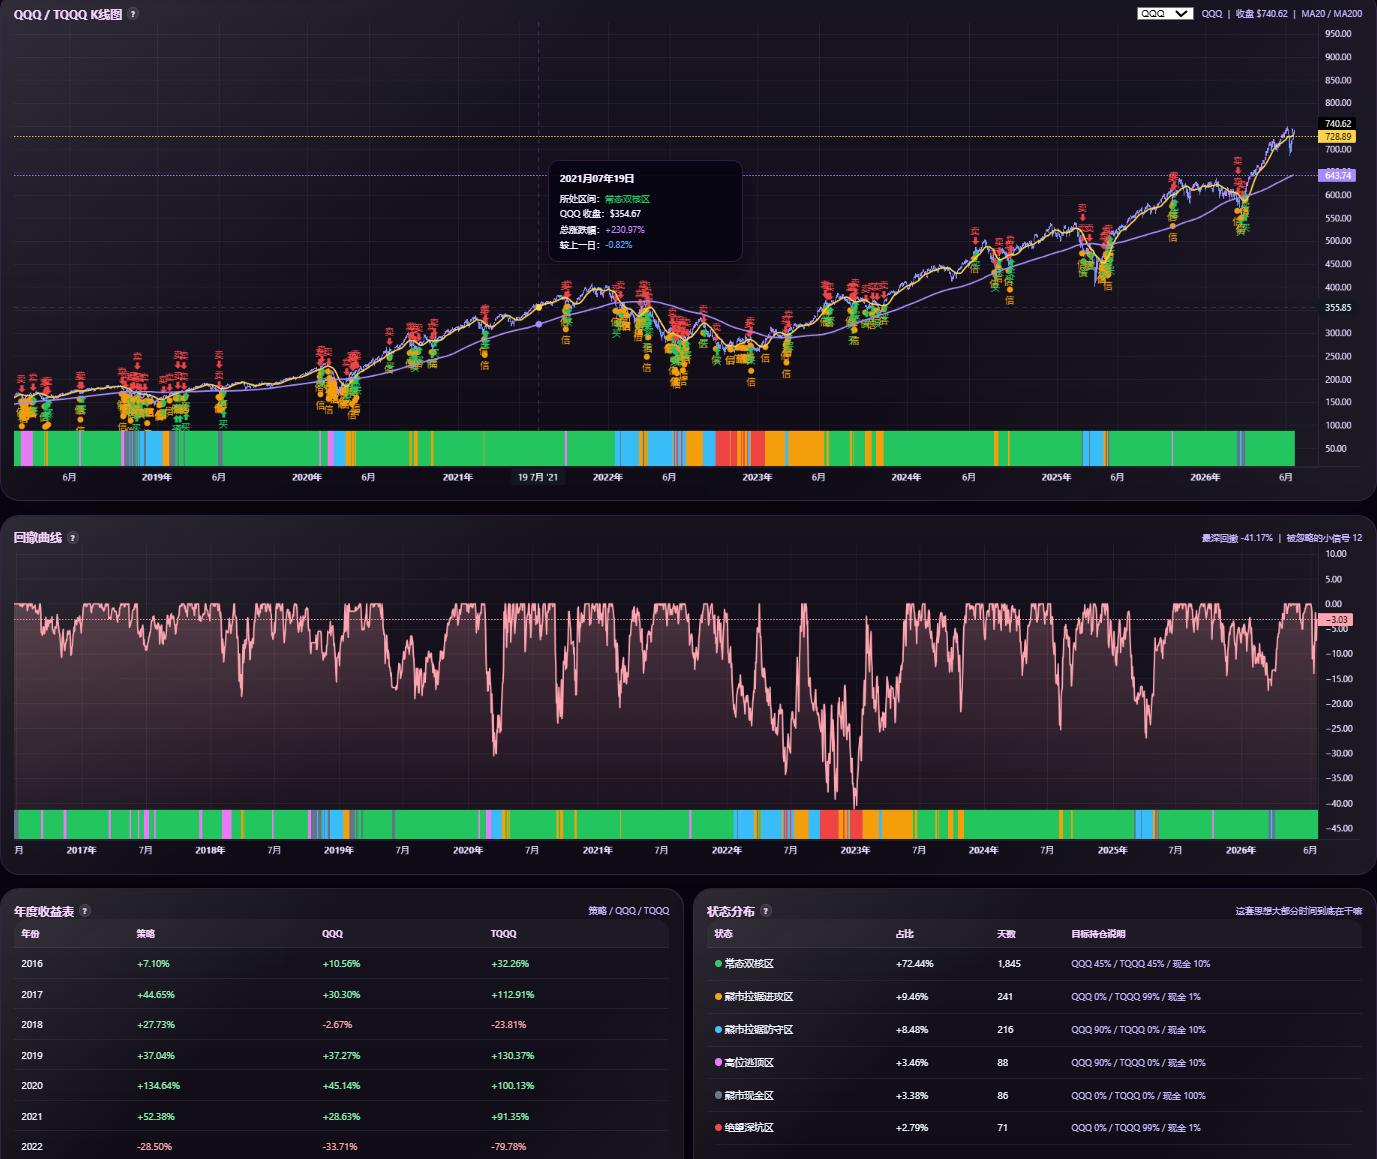Select the 常态双核区 status name
This screenshot has height=1159, width=1377.
(x=750, y=964)
